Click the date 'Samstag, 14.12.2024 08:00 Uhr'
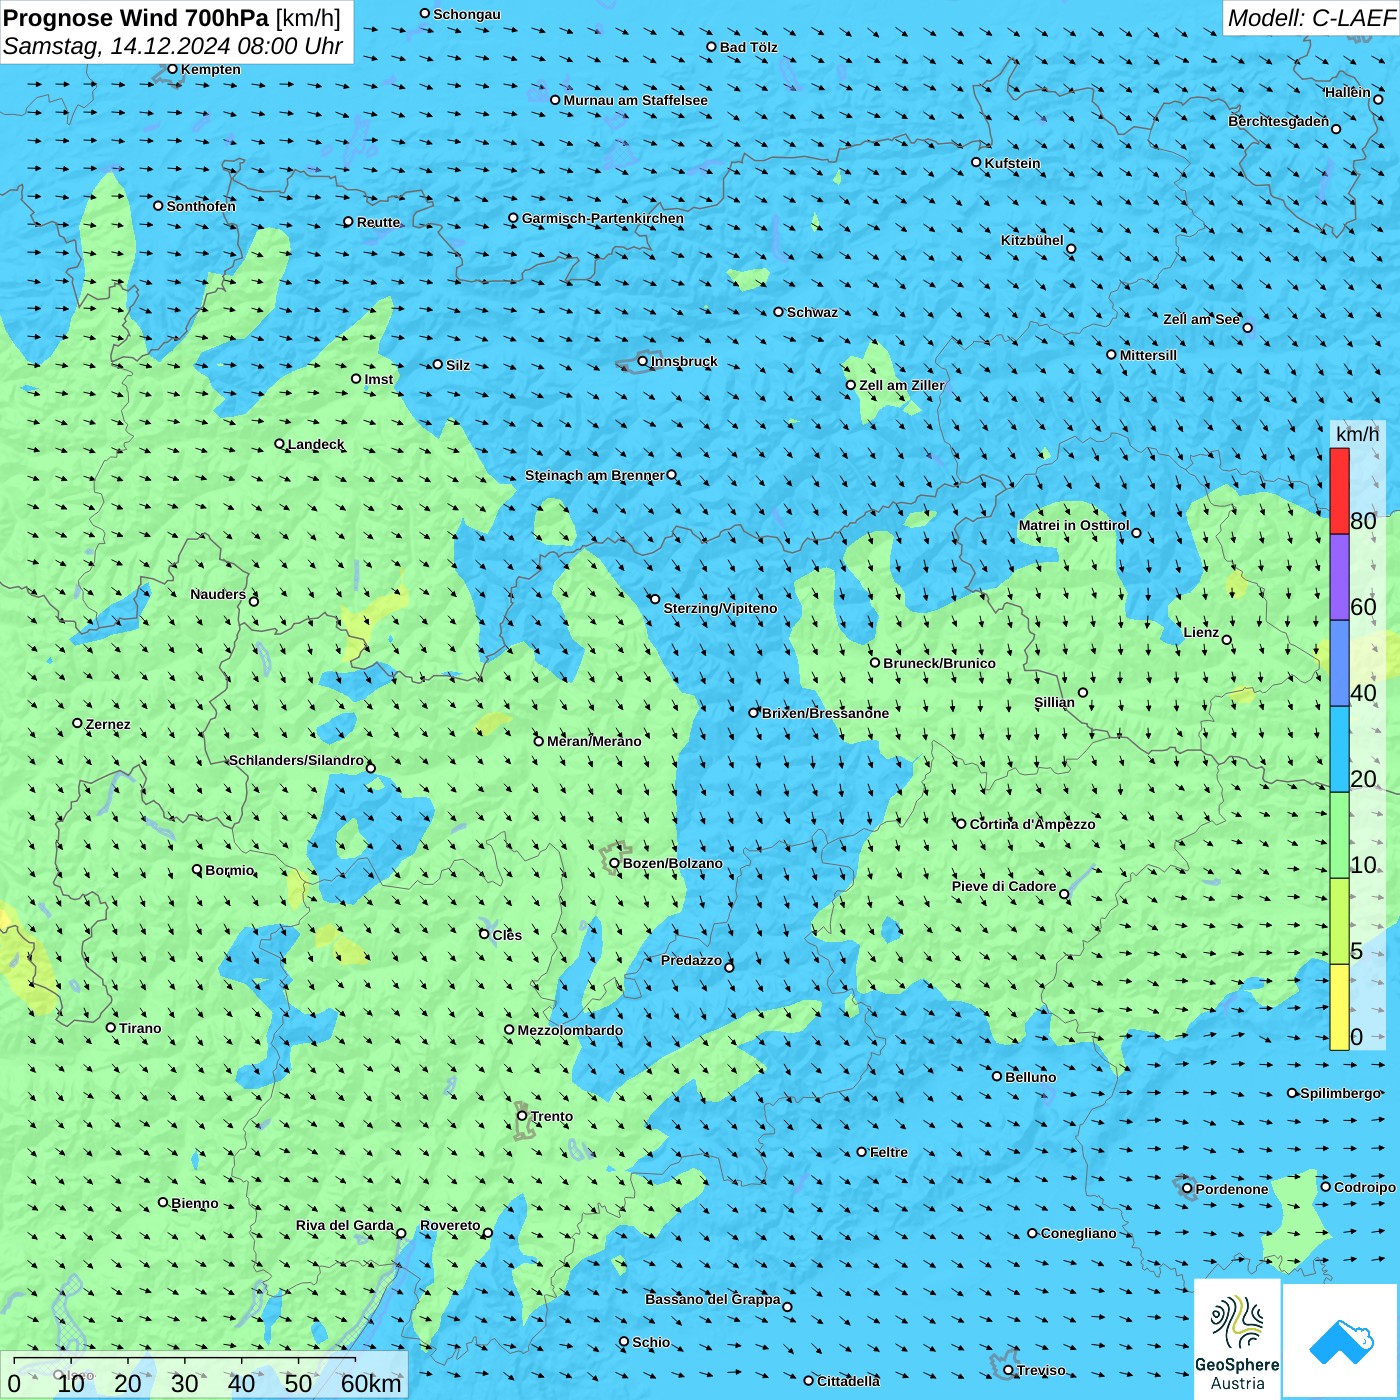The width and height of the screenshot is (1400, 1400). (x=173, y=46)
